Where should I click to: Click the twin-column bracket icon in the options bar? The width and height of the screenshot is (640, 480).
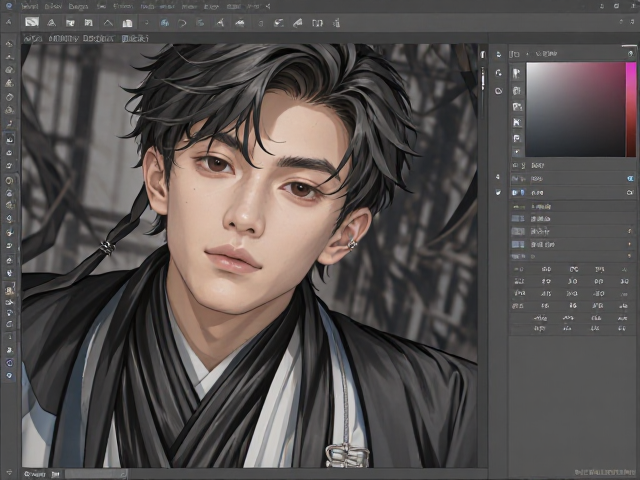(x=318, y=23)
